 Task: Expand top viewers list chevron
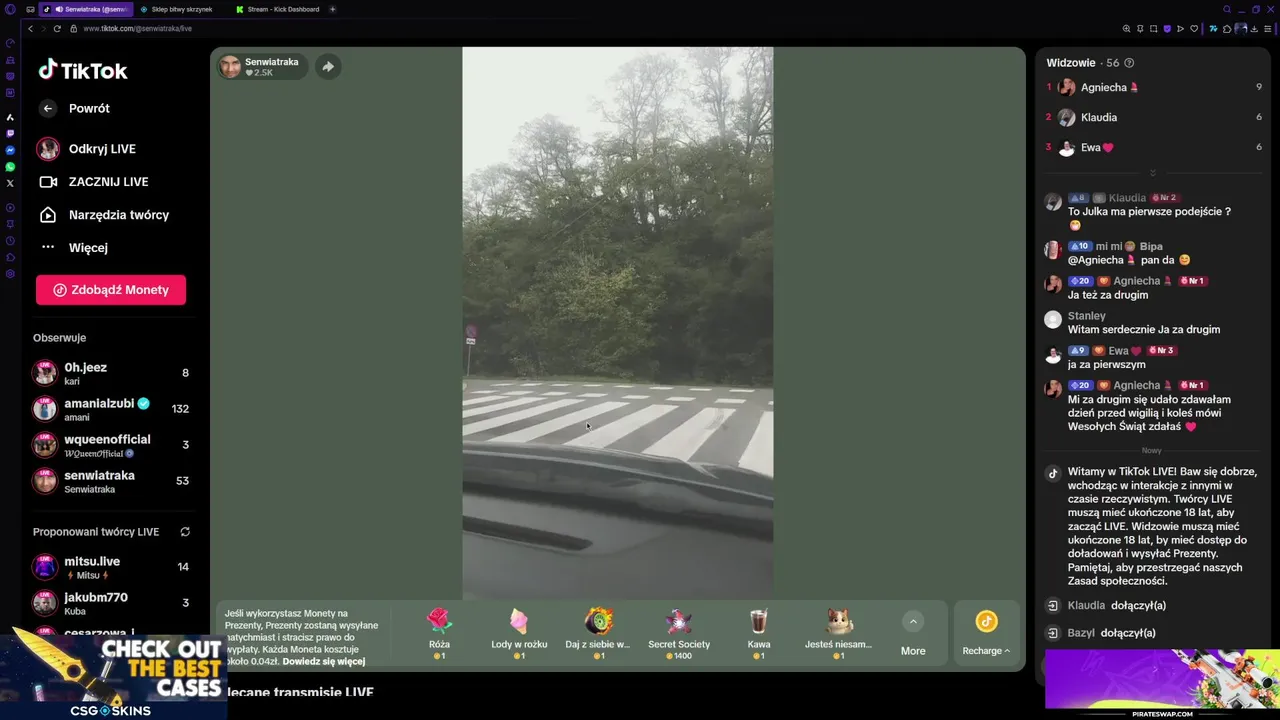[1152, 173]
